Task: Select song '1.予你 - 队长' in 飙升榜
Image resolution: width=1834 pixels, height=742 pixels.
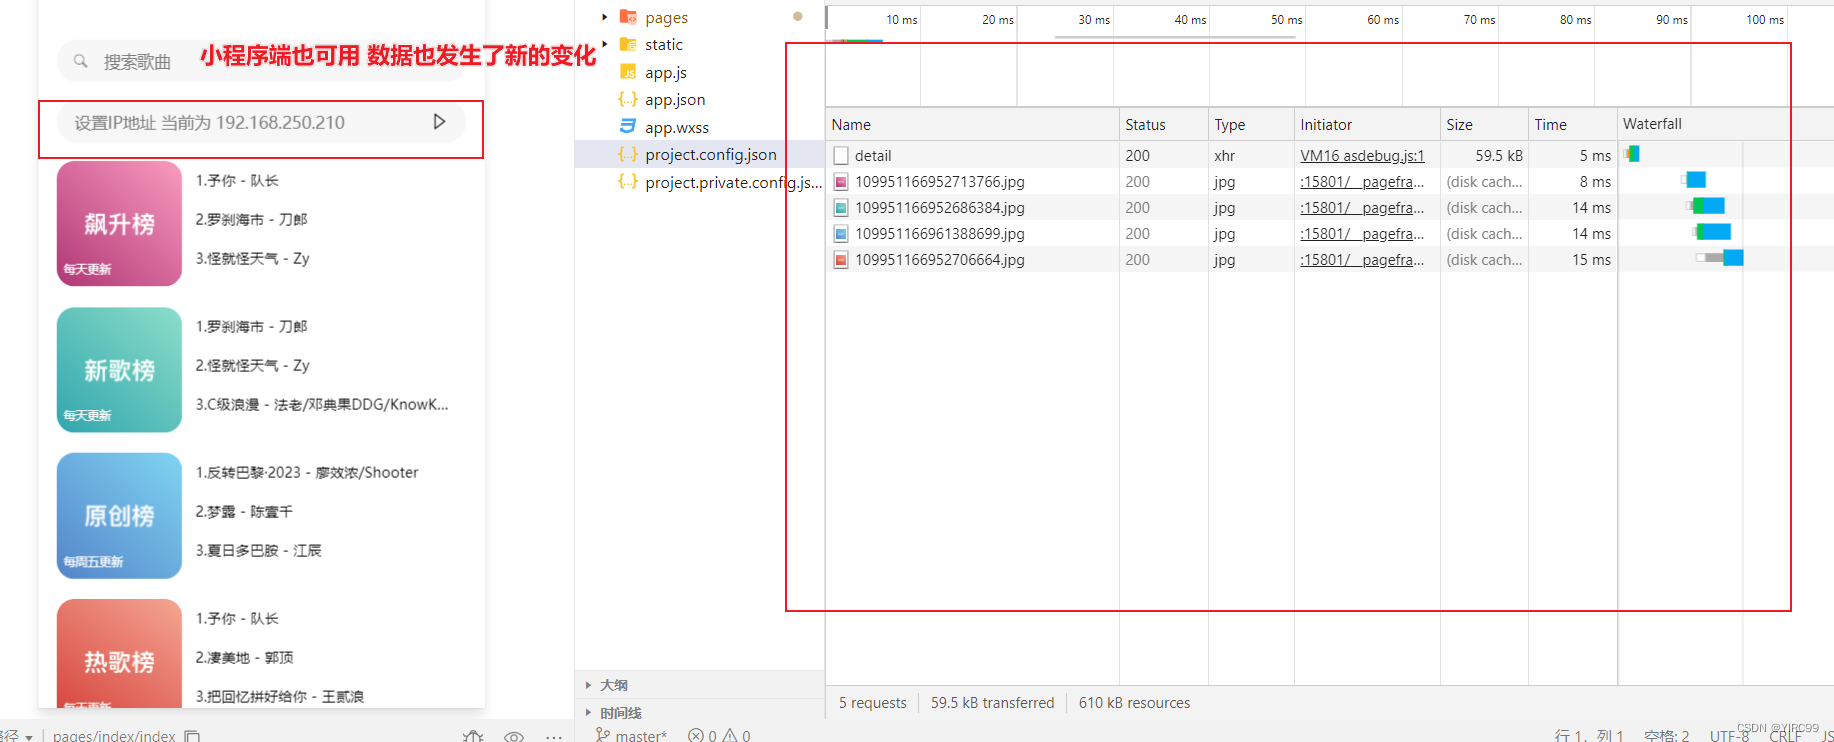Action: 237,180
